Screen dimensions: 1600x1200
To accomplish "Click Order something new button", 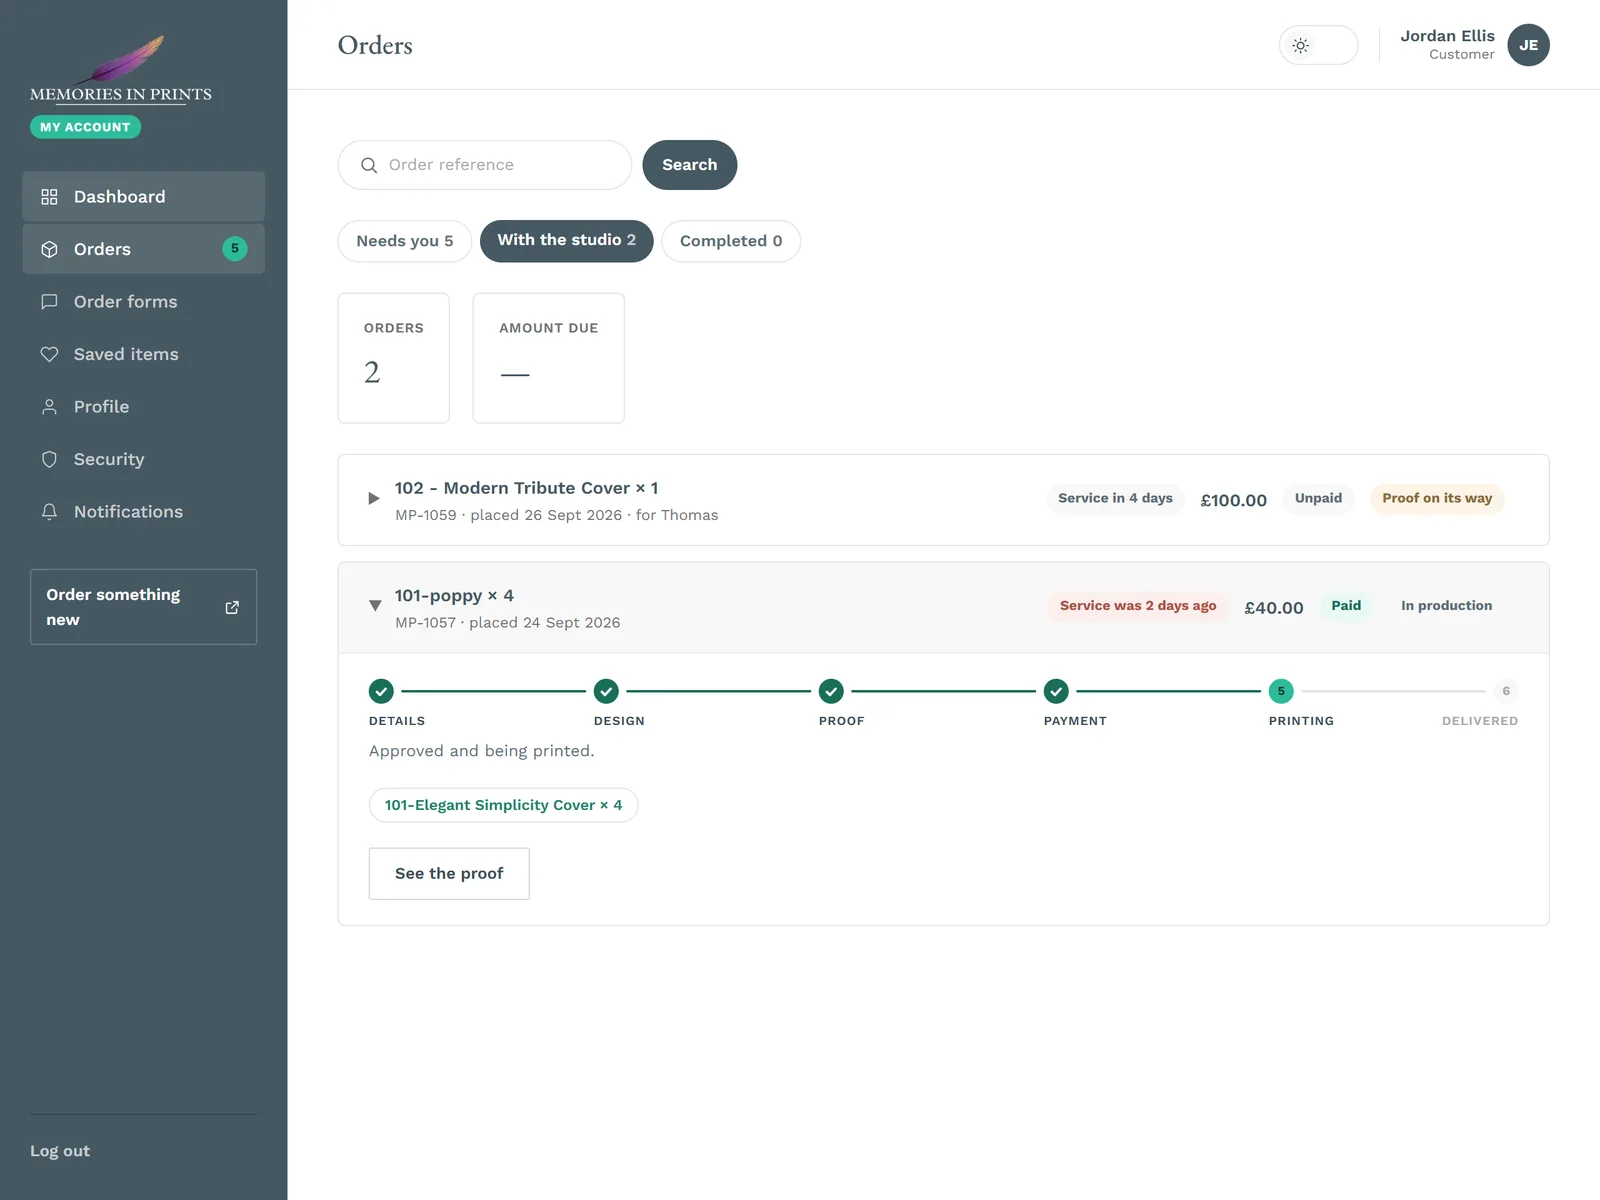I will pos(144,607).
